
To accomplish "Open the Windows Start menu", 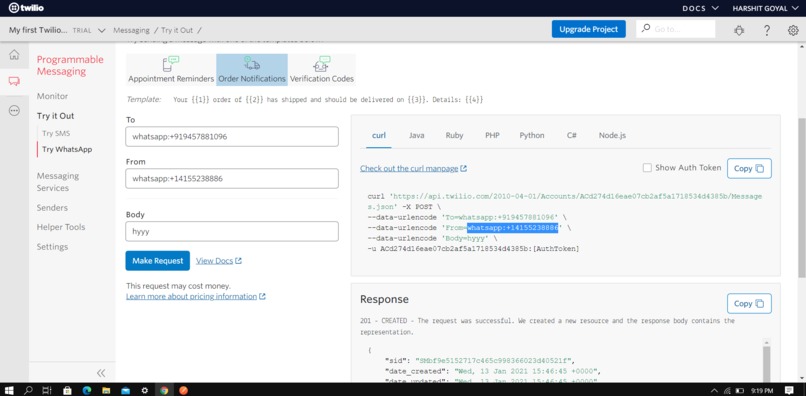I will (9, 390).
